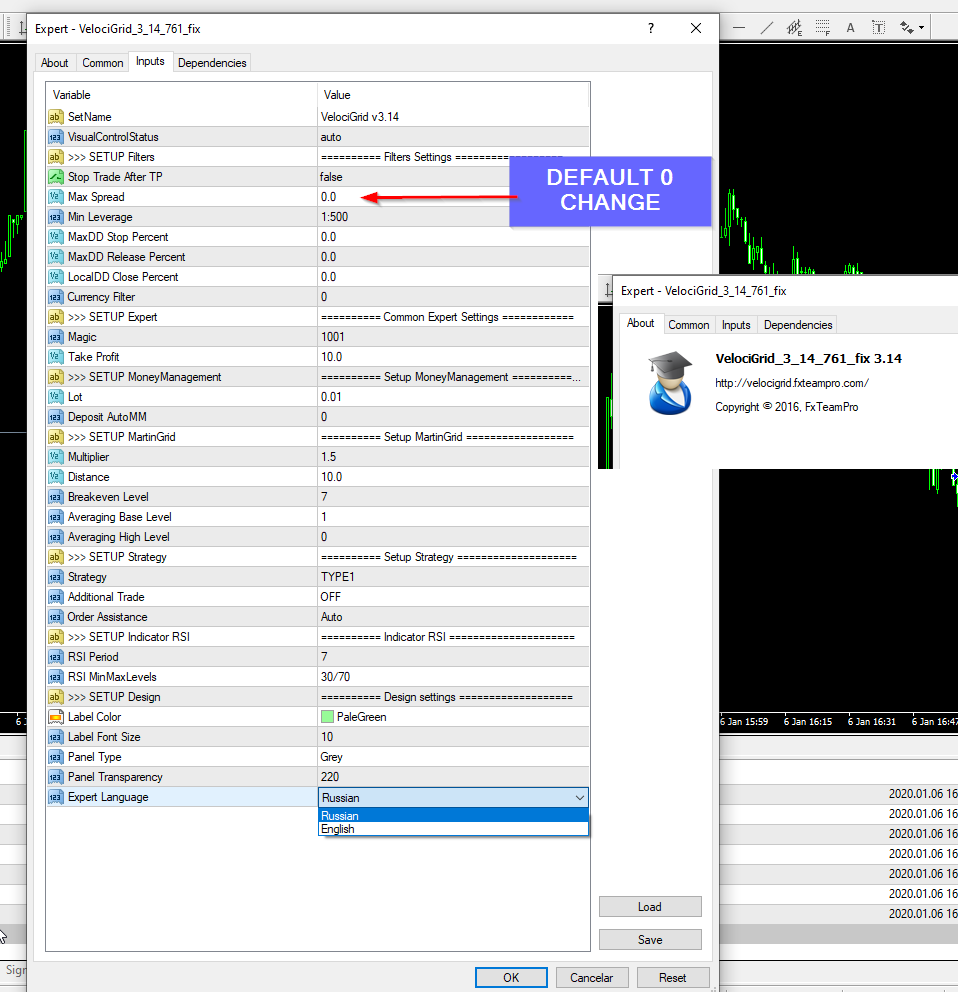
Task: Click the Load button
Action: click(x=649, y=907)
